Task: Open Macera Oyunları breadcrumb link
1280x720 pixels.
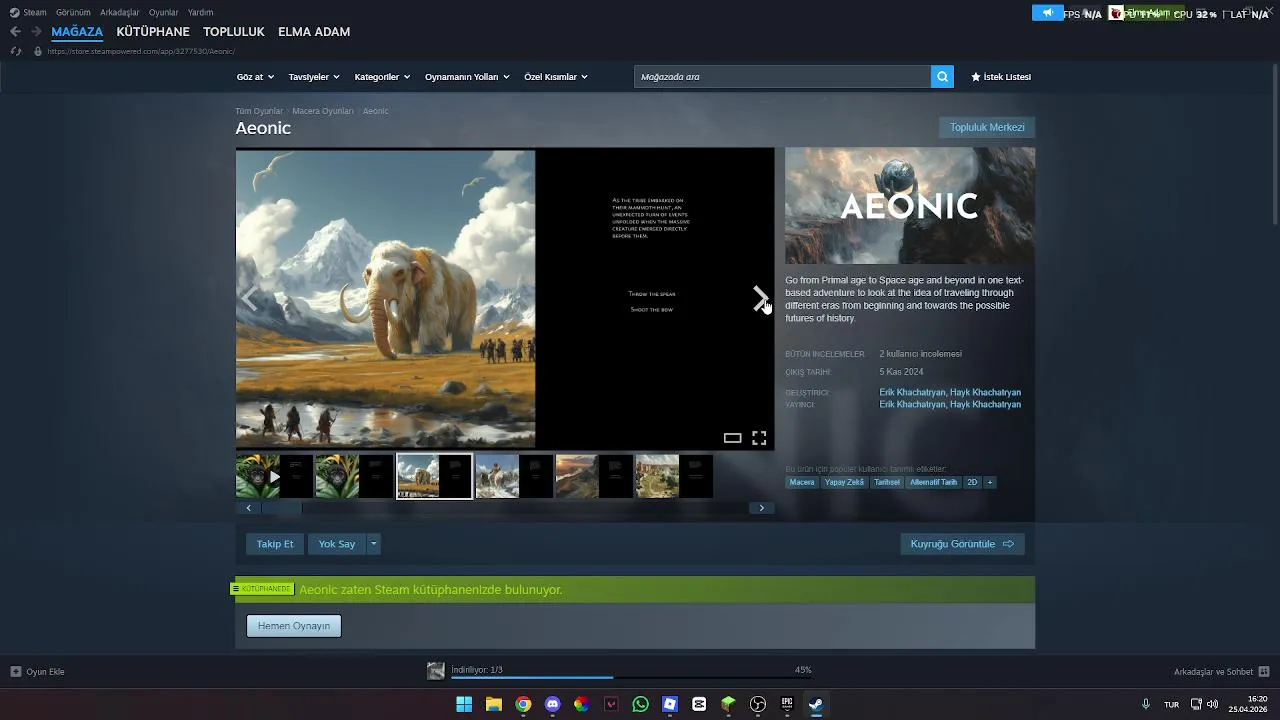Action: [323, 111]
